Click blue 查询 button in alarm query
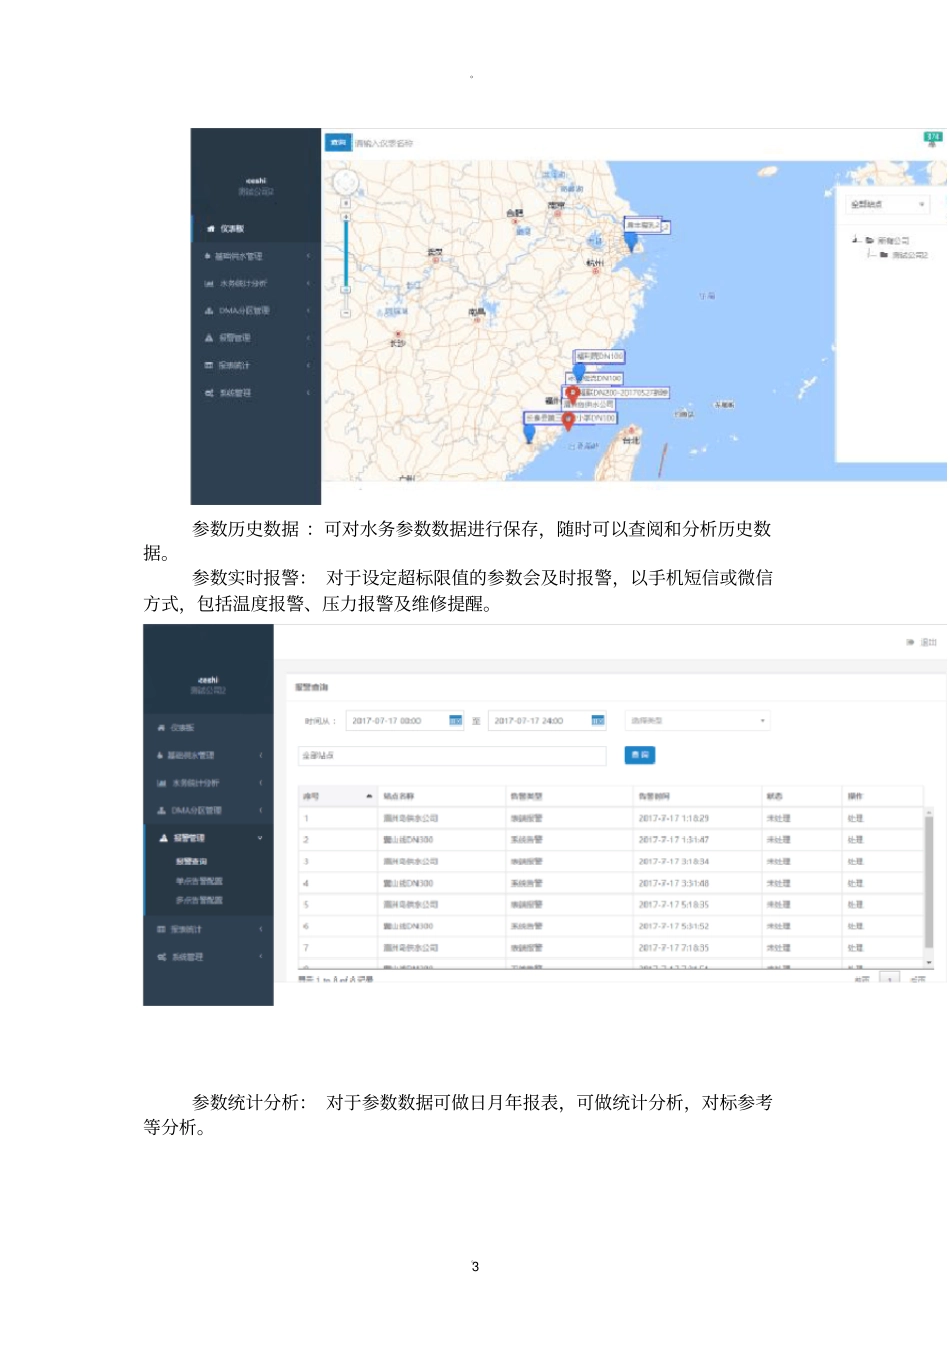The image size is (950, 1345). coord(640,755)
